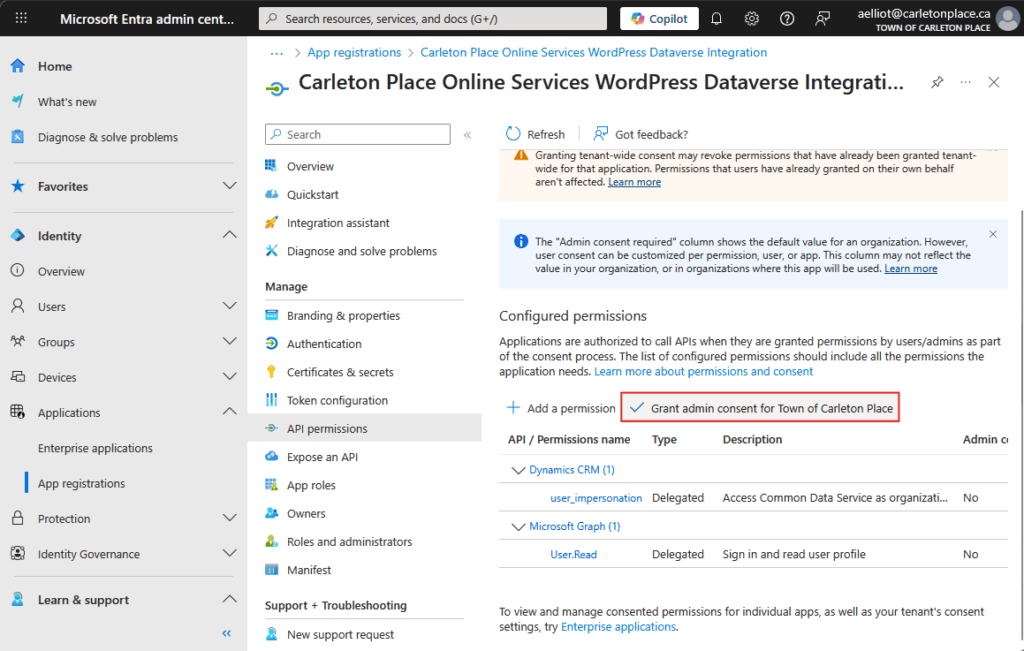The image size is (1024, 651).
Task: Open Diagnose and solve problems in resource menu
Action: (x=361, y=251)
